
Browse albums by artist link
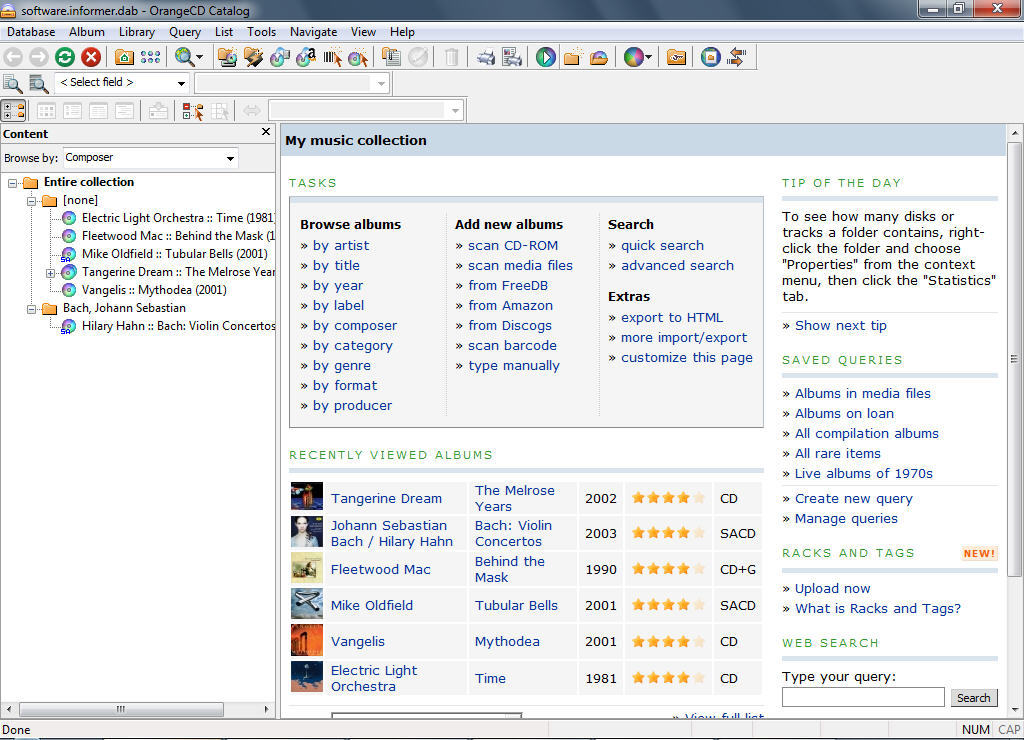click(341, 246)
